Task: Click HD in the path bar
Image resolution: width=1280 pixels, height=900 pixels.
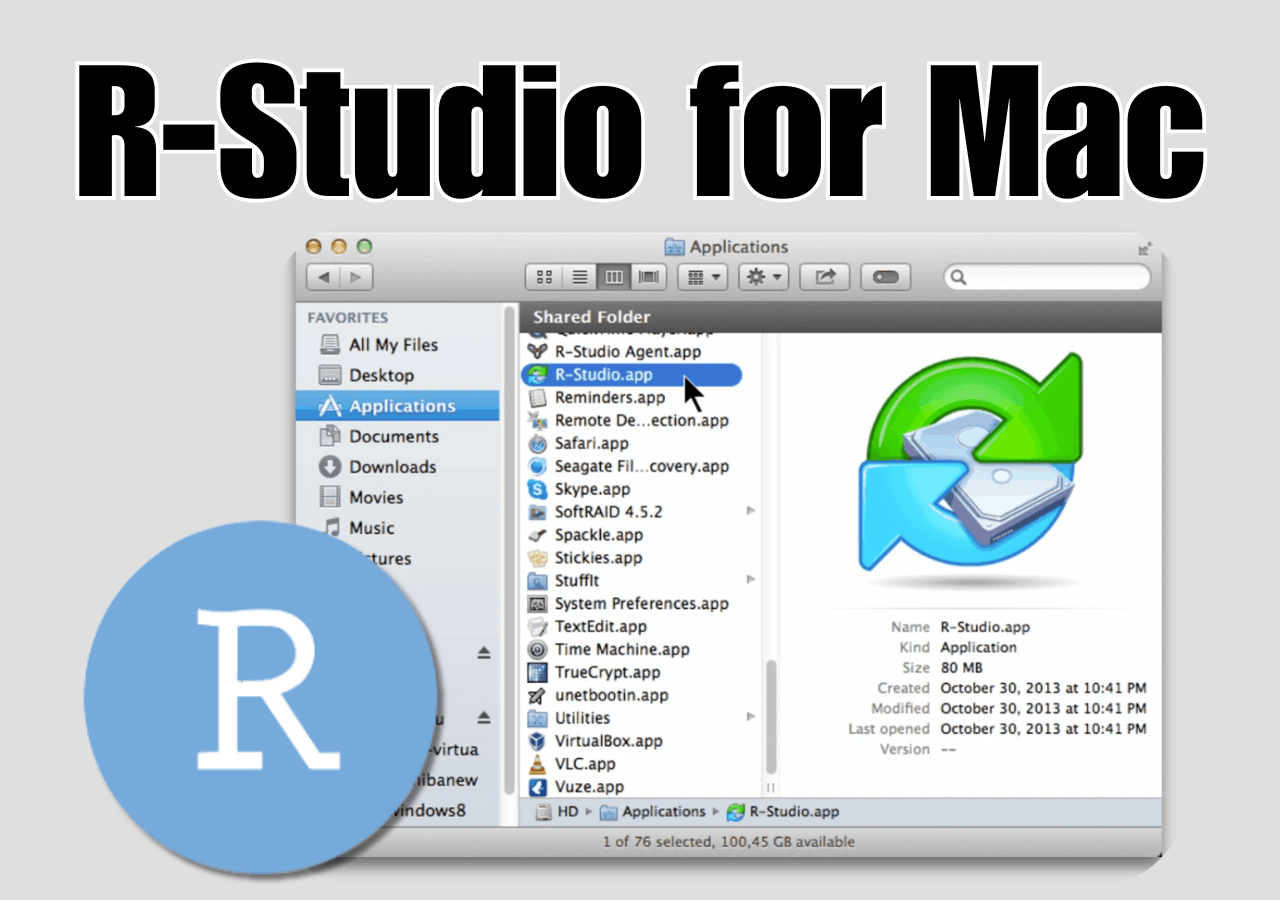Action: coord(557,812)
